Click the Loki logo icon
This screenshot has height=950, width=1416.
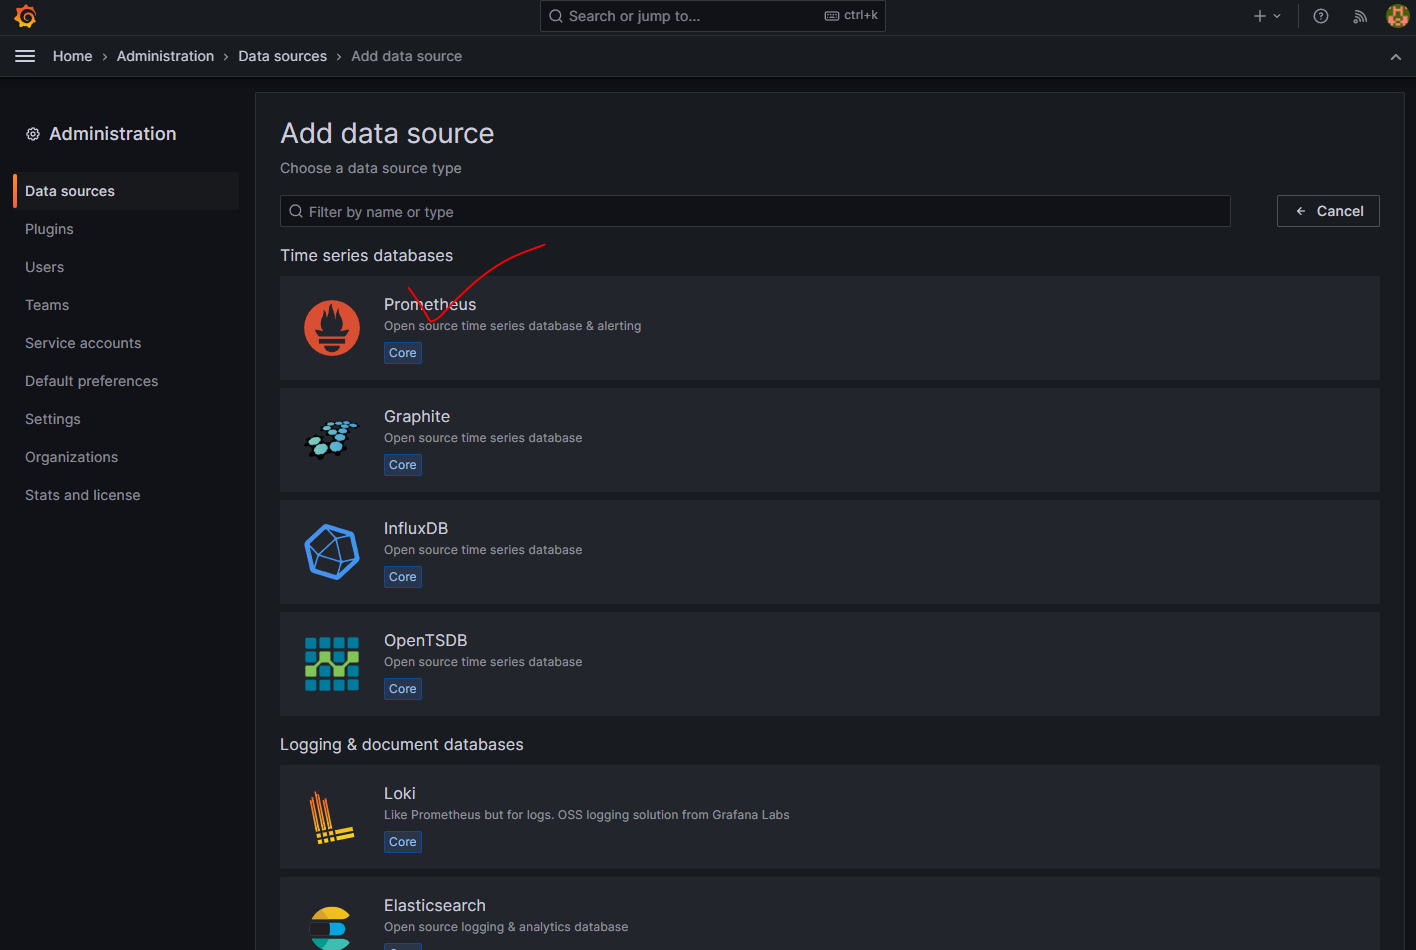(332, 817)
